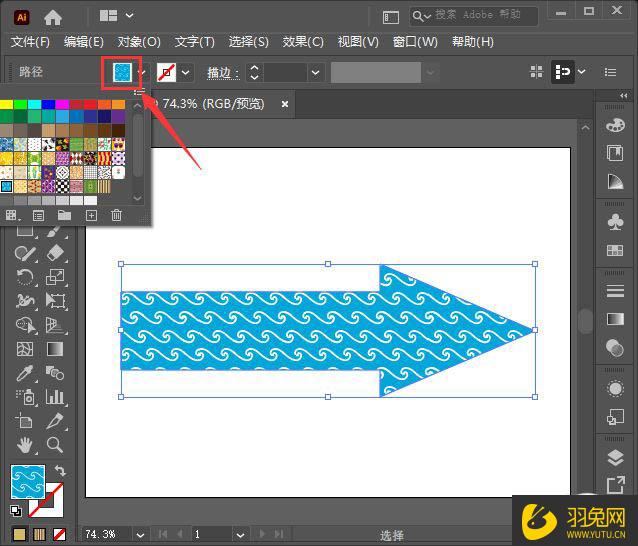
Task: Click the Adobe help search field
Action: click(x=474, y=16)
